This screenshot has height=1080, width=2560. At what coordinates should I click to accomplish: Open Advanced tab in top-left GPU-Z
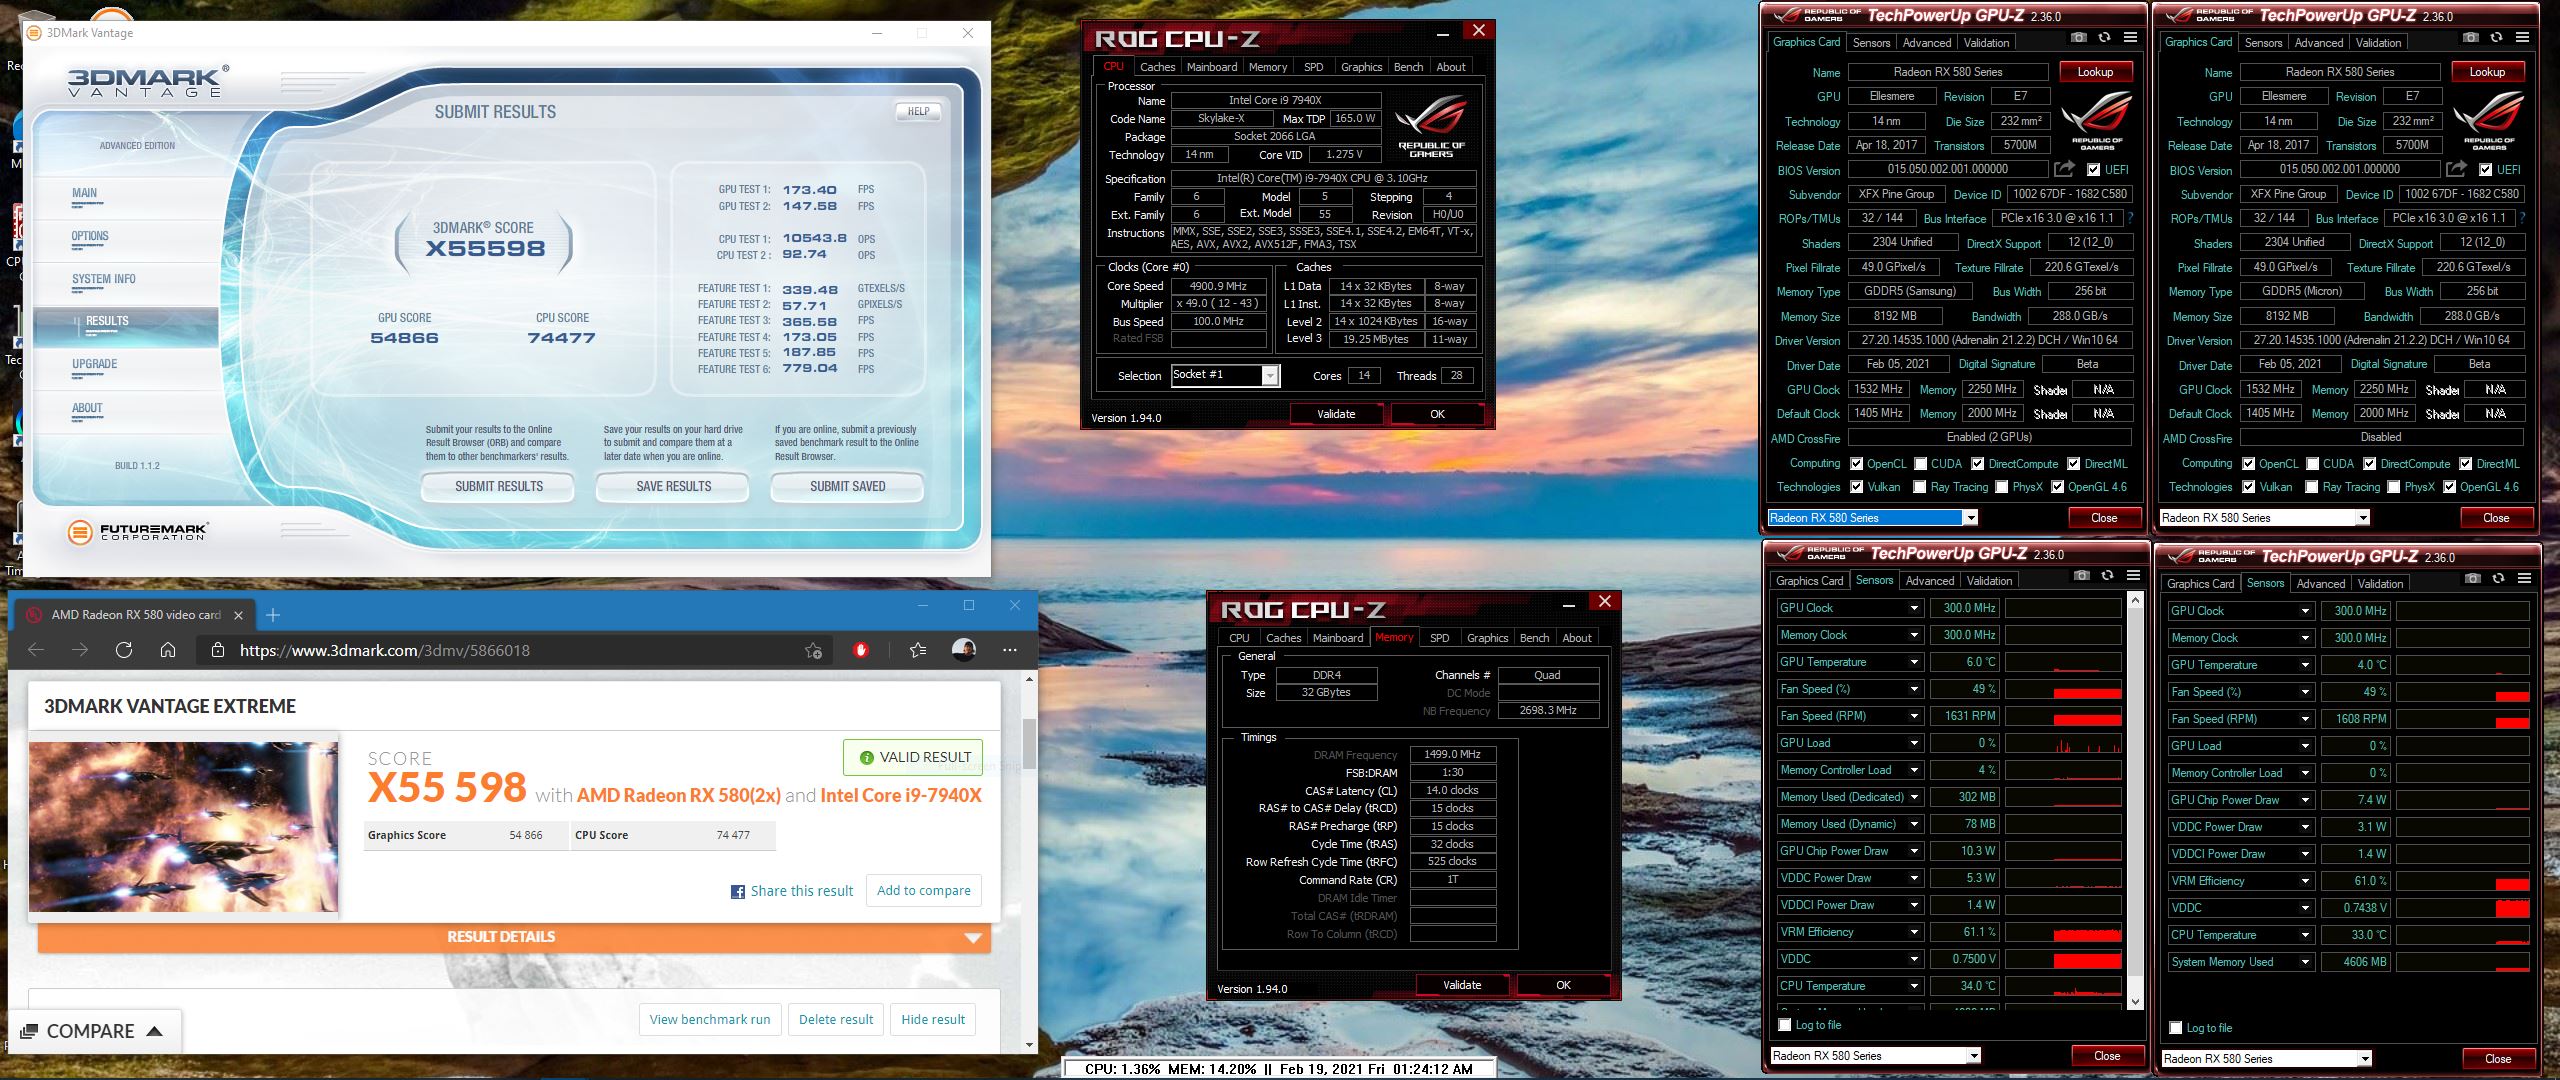[x=1926, y=43]
